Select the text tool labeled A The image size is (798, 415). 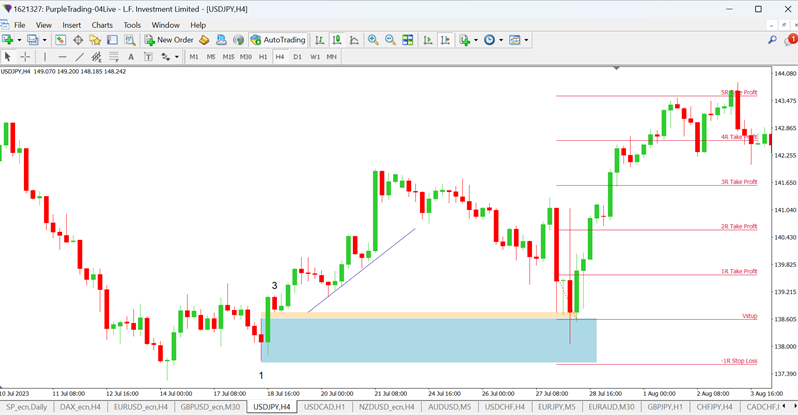tap(131, 57)
